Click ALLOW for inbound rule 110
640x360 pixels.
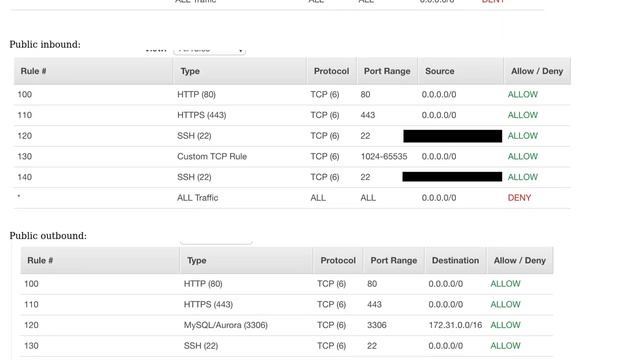pos(523,115)
